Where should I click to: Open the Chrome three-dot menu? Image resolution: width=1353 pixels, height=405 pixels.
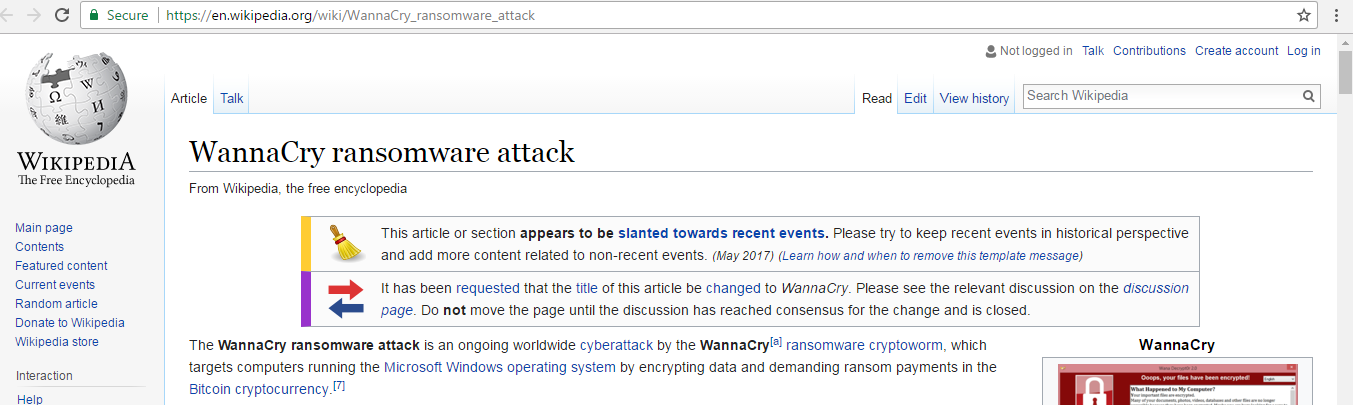pyautogui.click(x=1336, y=15)
